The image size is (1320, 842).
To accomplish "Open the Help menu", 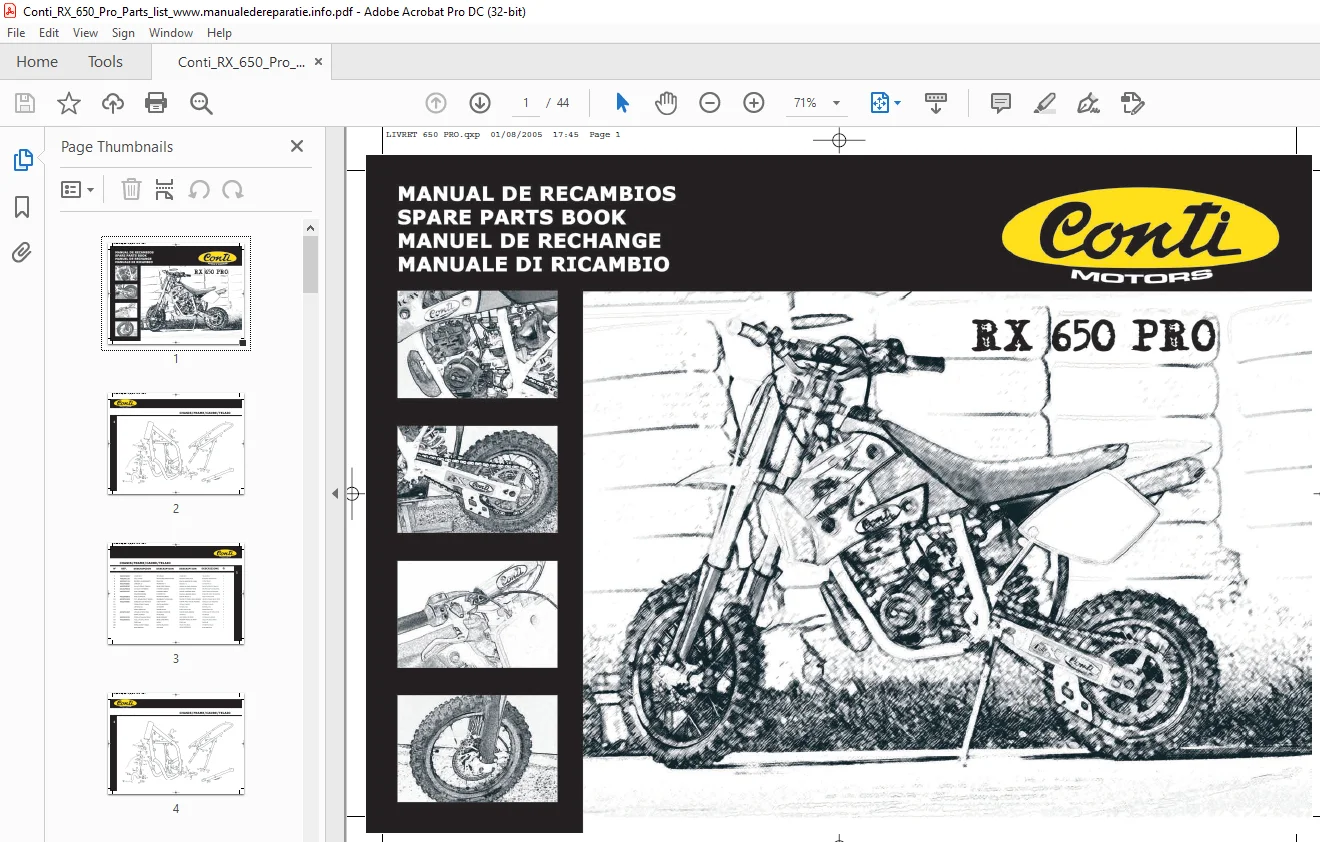I will pos(219,33).
